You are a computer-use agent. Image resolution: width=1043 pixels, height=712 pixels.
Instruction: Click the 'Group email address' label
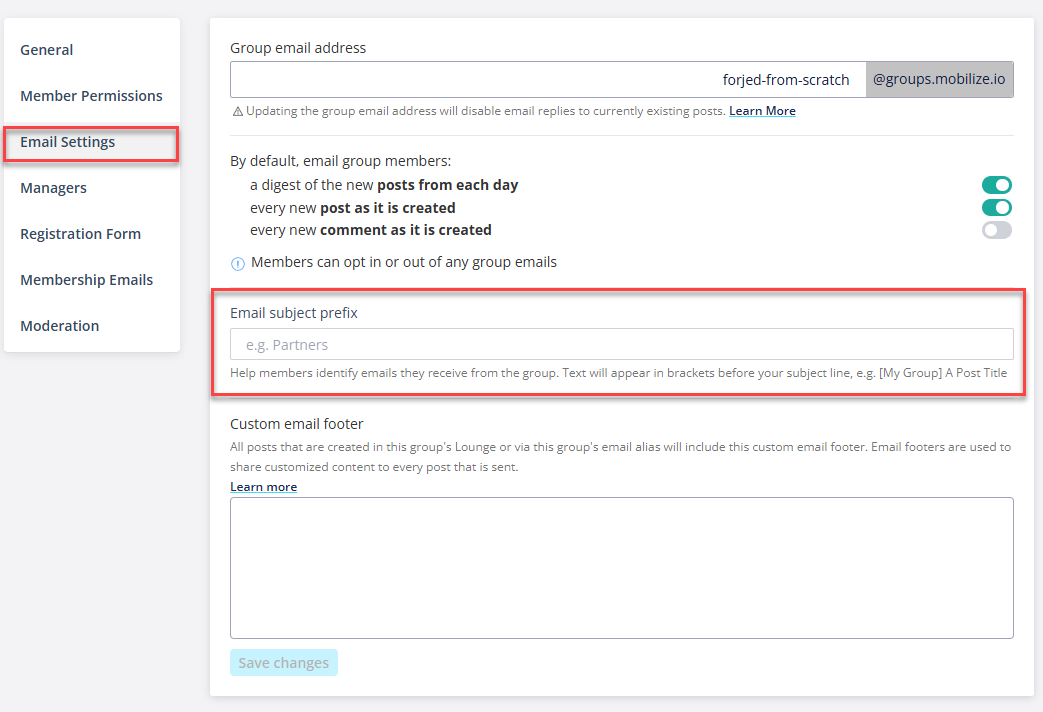pyautogui.click(x=298, y=48)
